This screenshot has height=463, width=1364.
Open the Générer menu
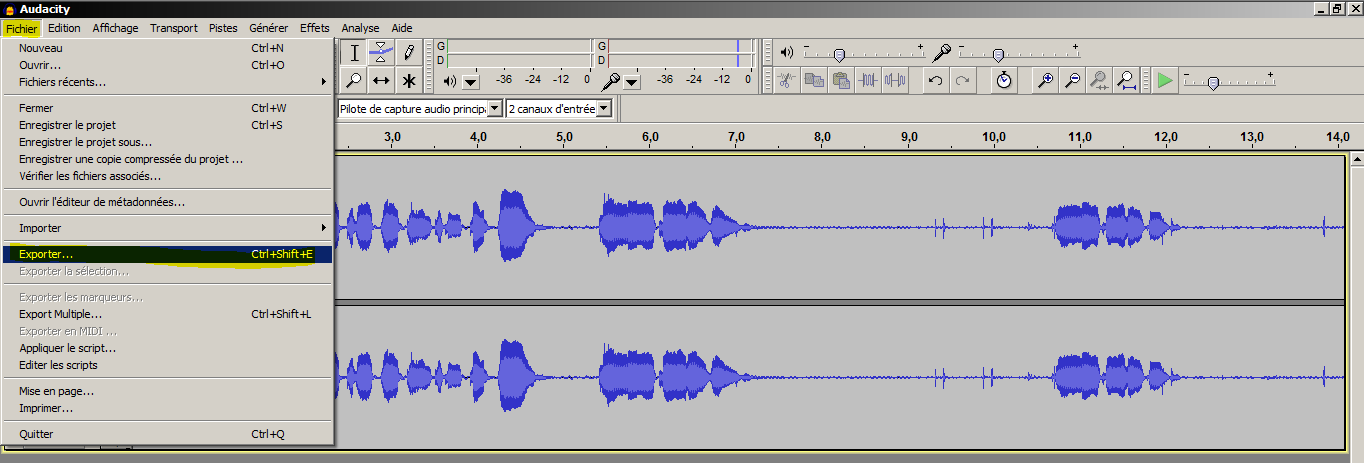coord(268,28)
